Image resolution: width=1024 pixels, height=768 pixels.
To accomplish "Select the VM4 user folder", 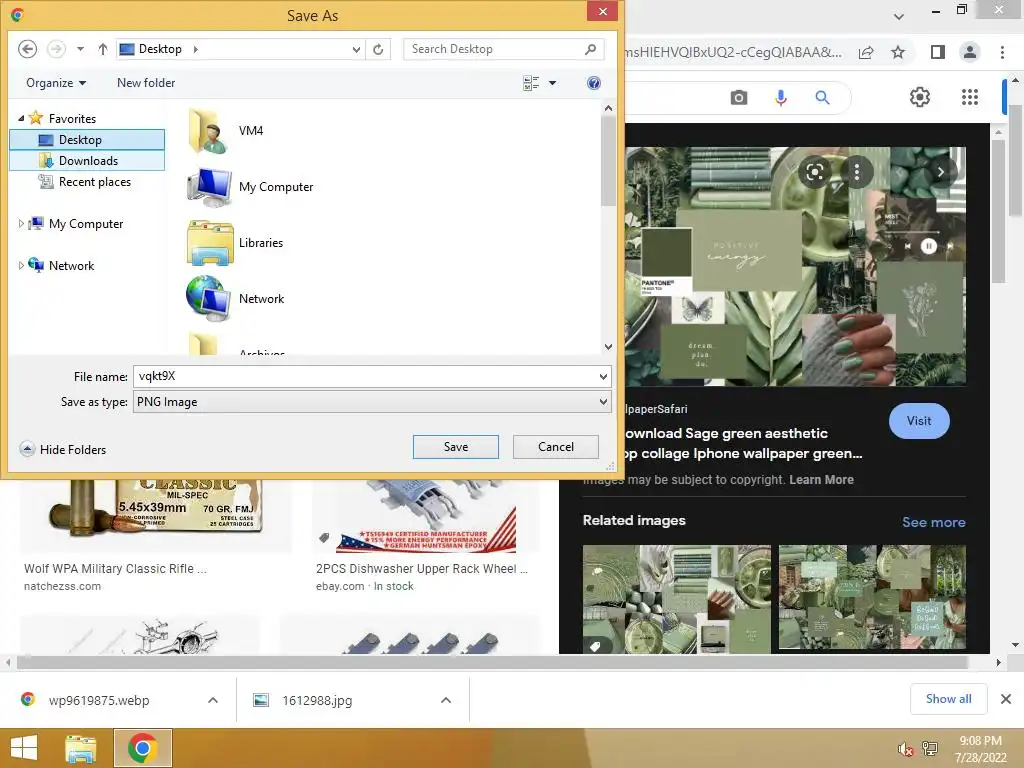I will 226,131.
